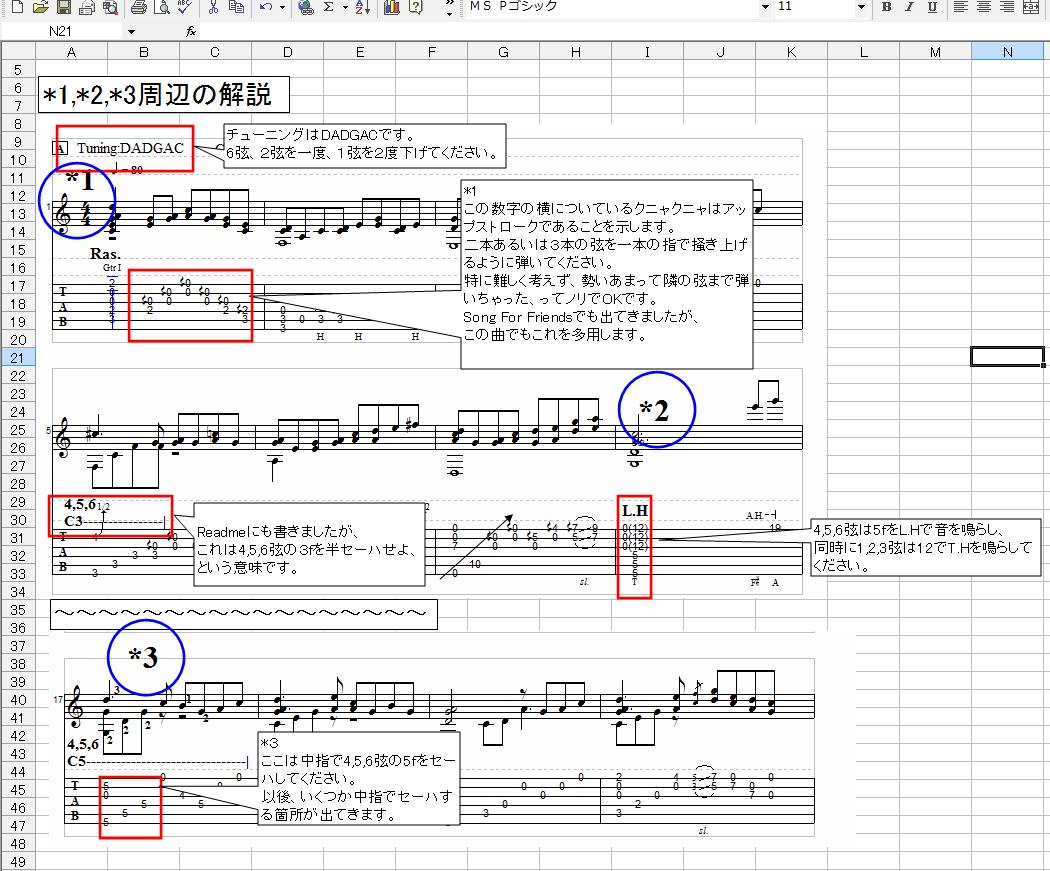The height and width of the screenshot is (871, 1050).
Task: Click the Save icon in the toolbar
Action: [x=63, y=8]
